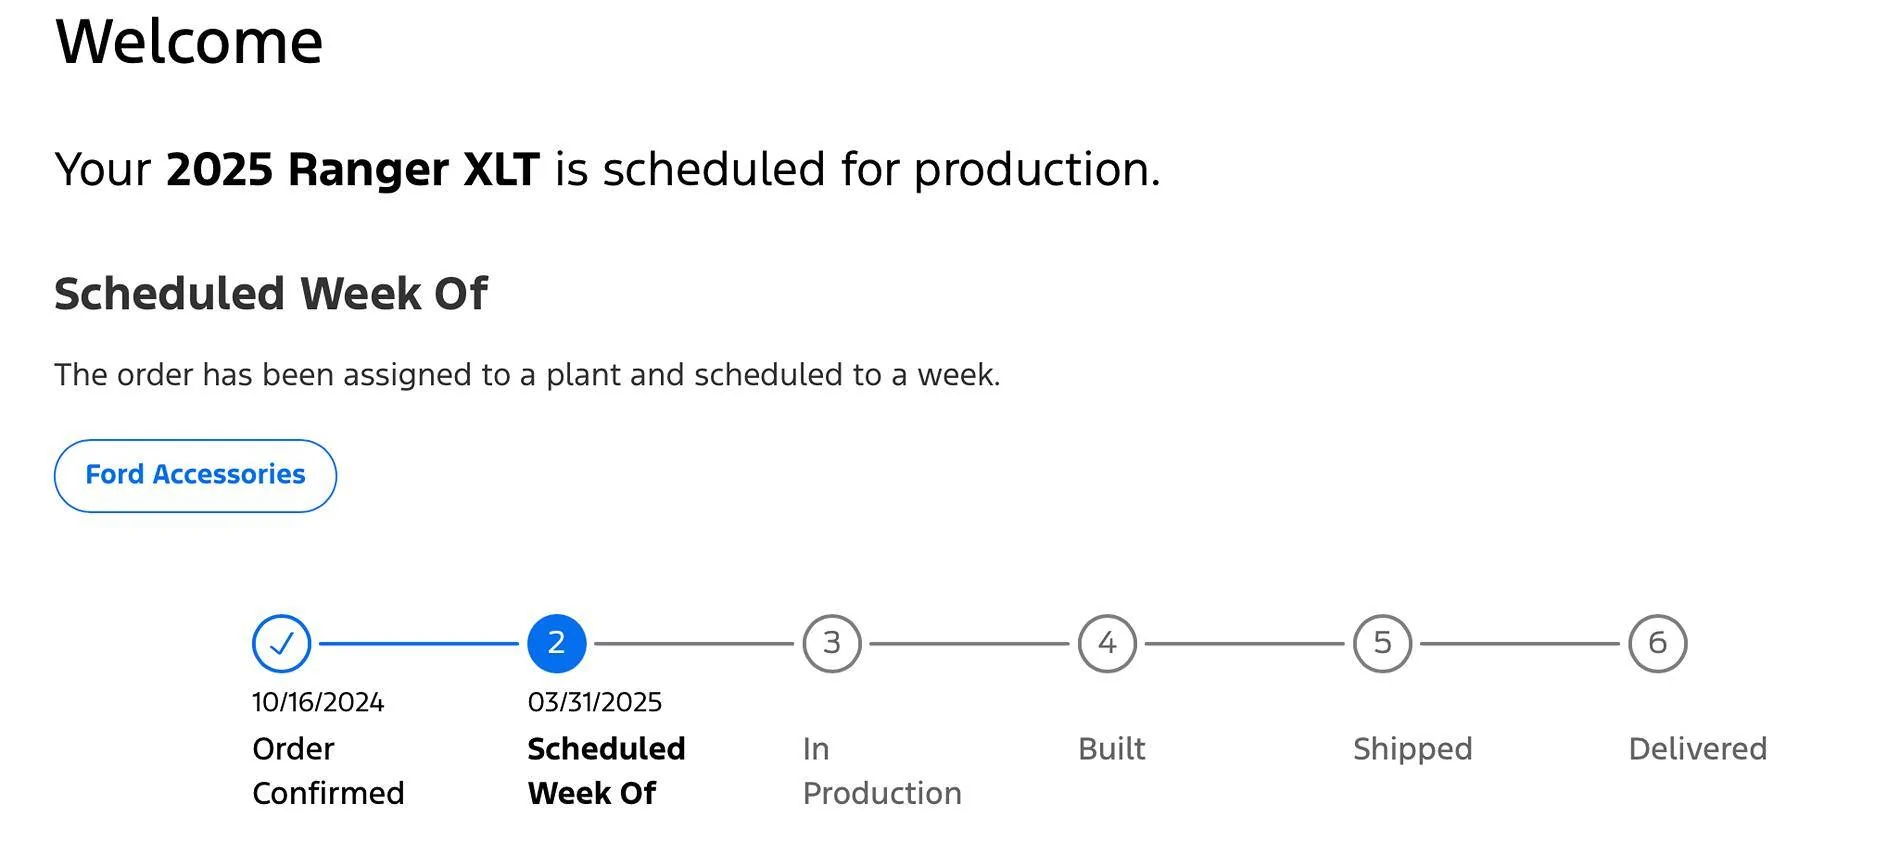The width and height of the screenshot is (1900, 854).
Task: Click the Ford Accessories button
Action: (x=195, y=476)
